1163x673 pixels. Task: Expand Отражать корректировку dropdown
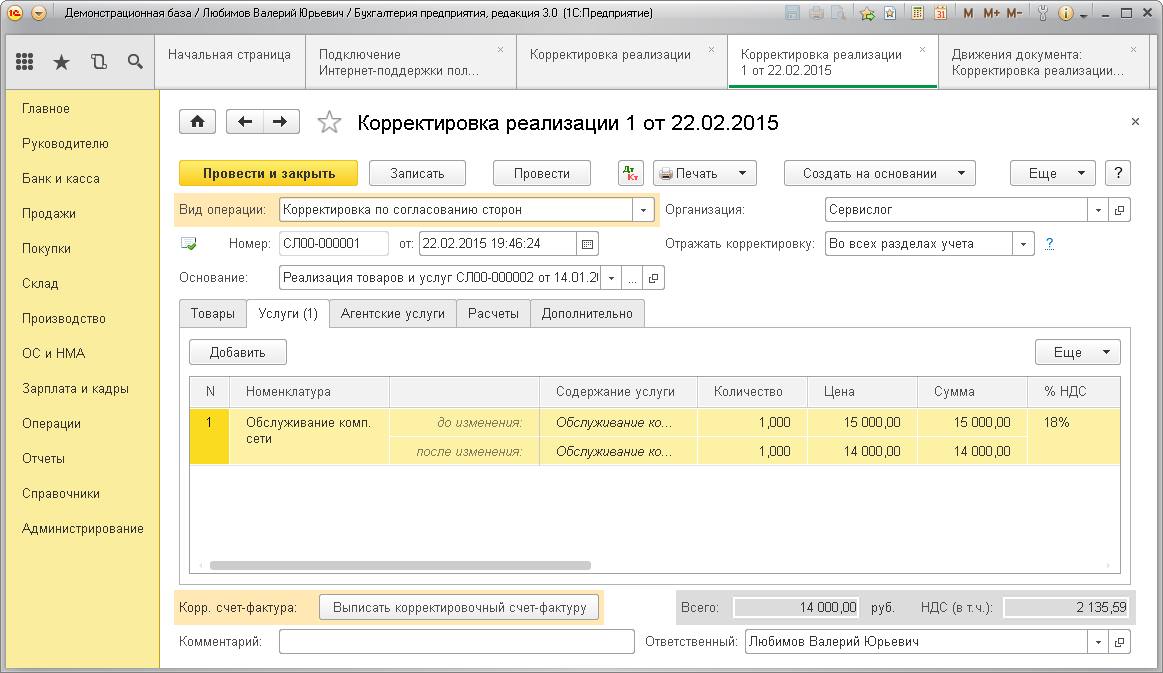pyautogui.click(x=1024, y=243)
